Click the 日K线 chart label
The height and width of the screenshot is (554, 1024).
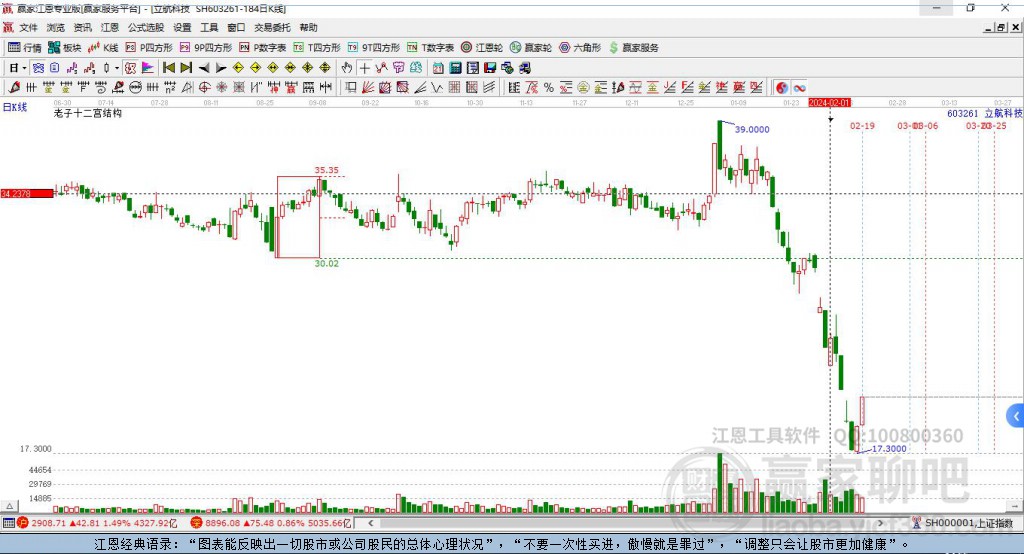click(x=15, y=107)
